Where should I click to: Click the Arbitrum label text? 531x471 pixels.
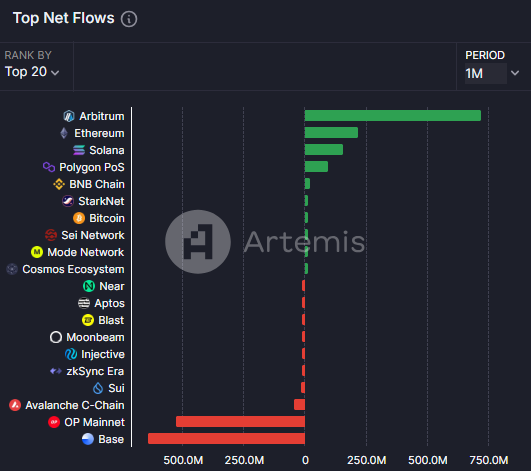pos(102,116)
